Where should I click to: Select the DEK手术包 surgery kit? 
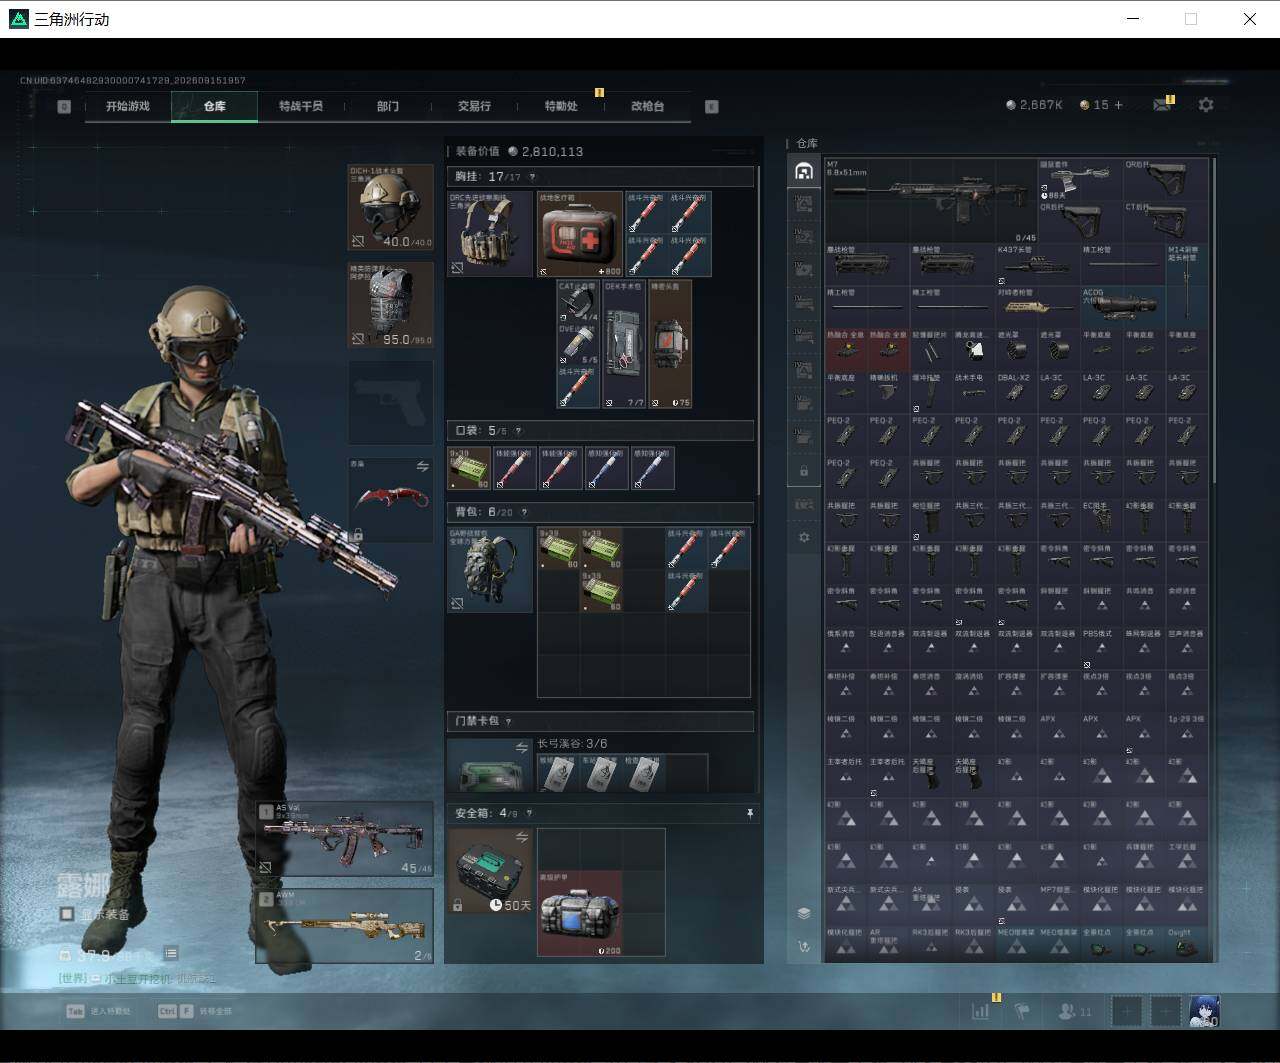coord(624,344)
